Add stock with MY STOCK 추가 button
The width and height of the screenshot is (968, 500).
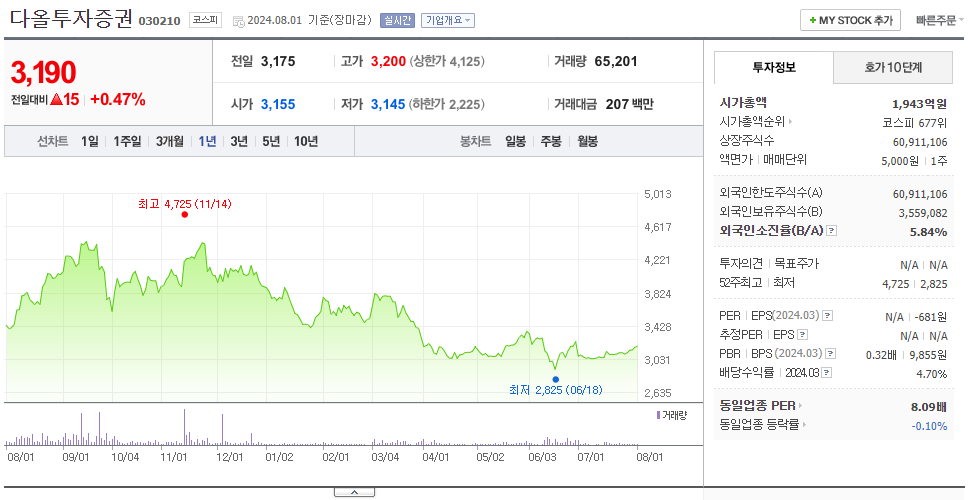[x=850, y=20]
